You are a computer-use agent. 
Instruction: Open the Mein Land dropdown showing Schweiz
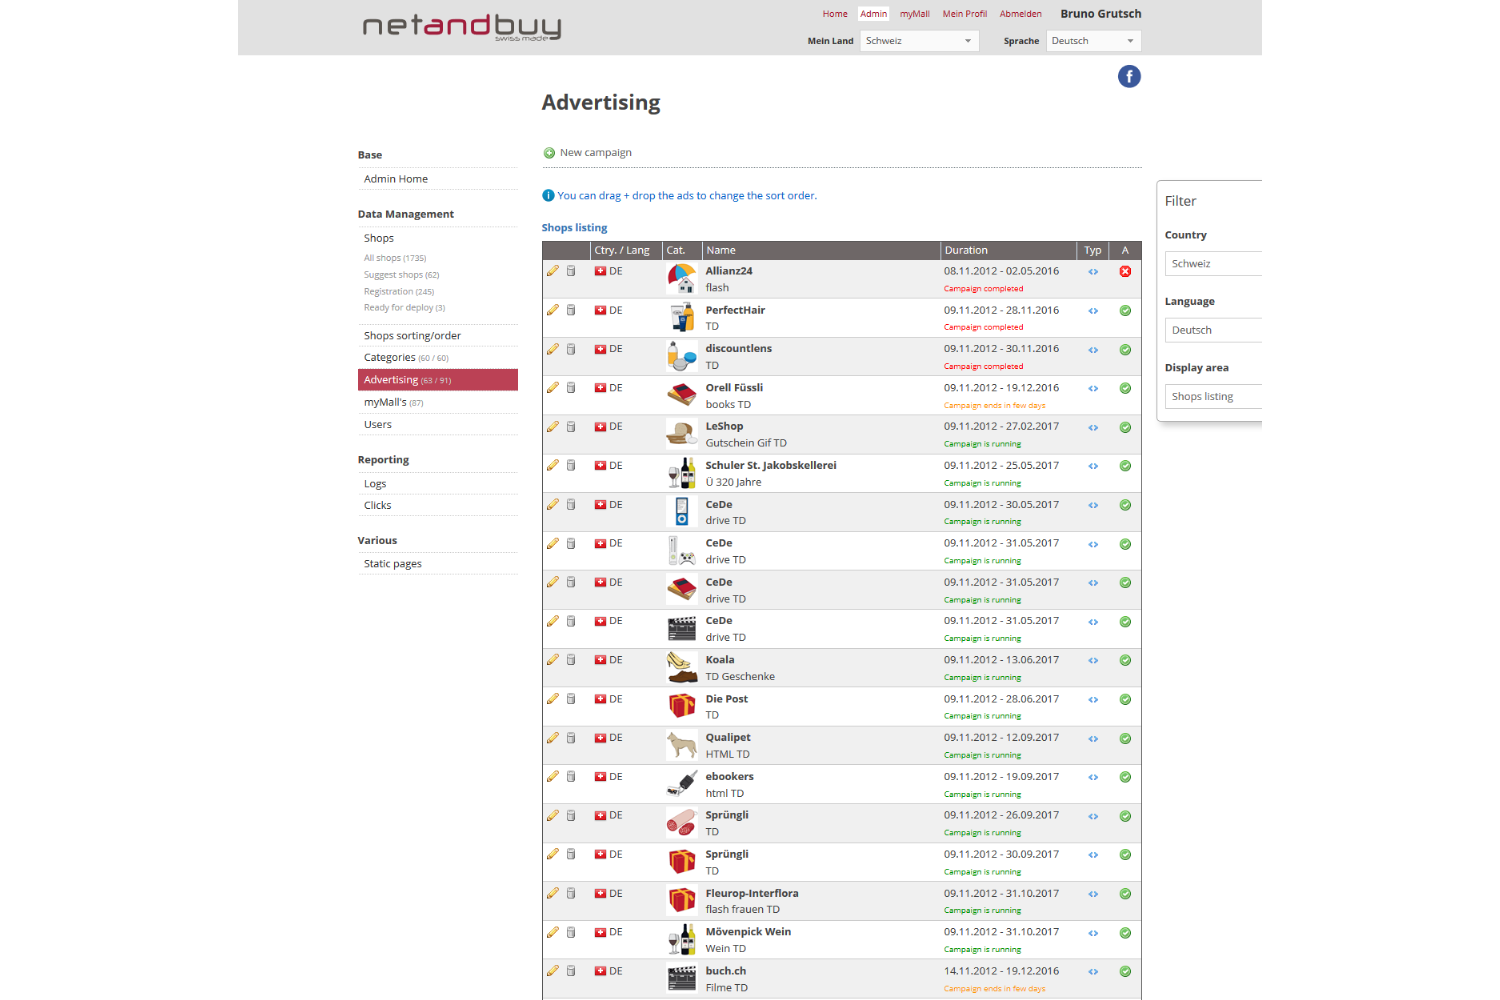(918, 41)
